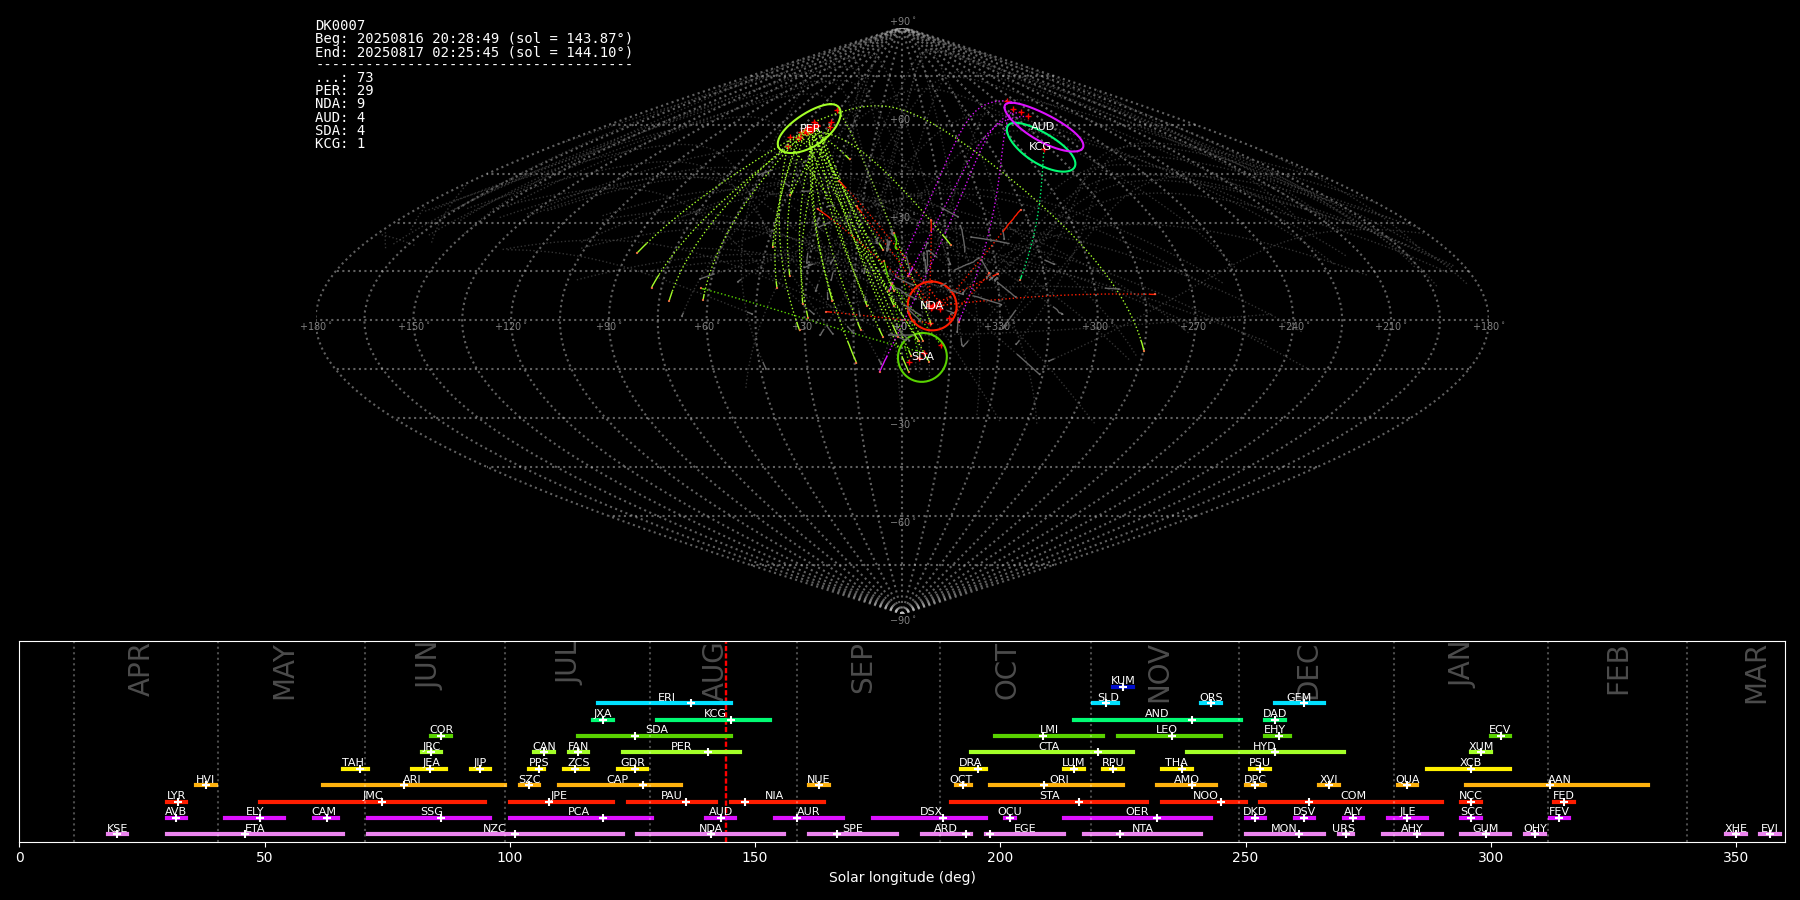The height and width of the screenshot is (900, 1800).
Task: Click the '+270' longitude label on map
Action: (1193, 327)
